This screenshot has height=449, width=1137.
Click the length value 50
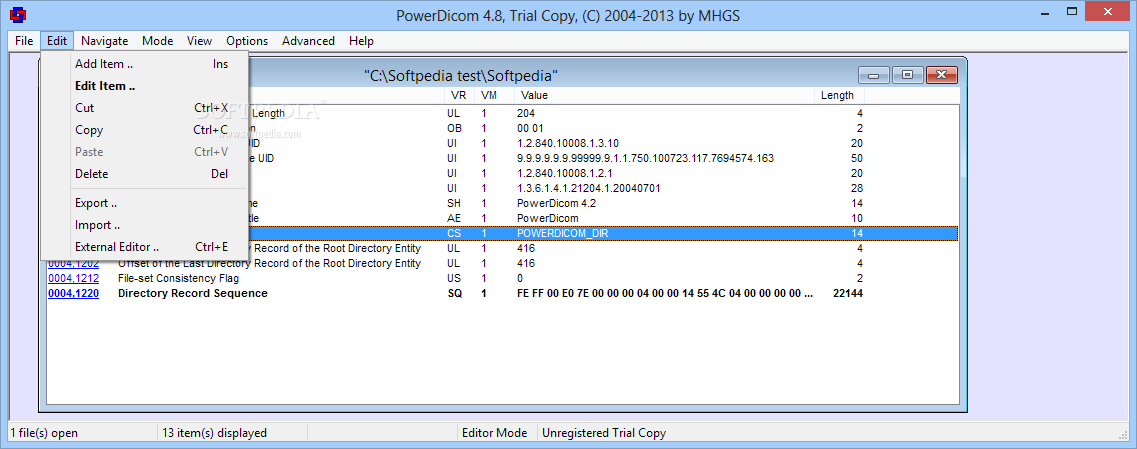856,158
